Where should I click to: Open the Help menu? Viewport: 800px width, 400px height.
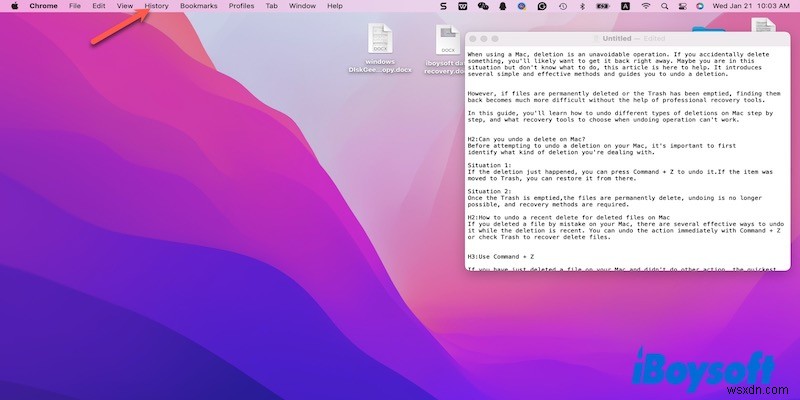coord(335,6)
